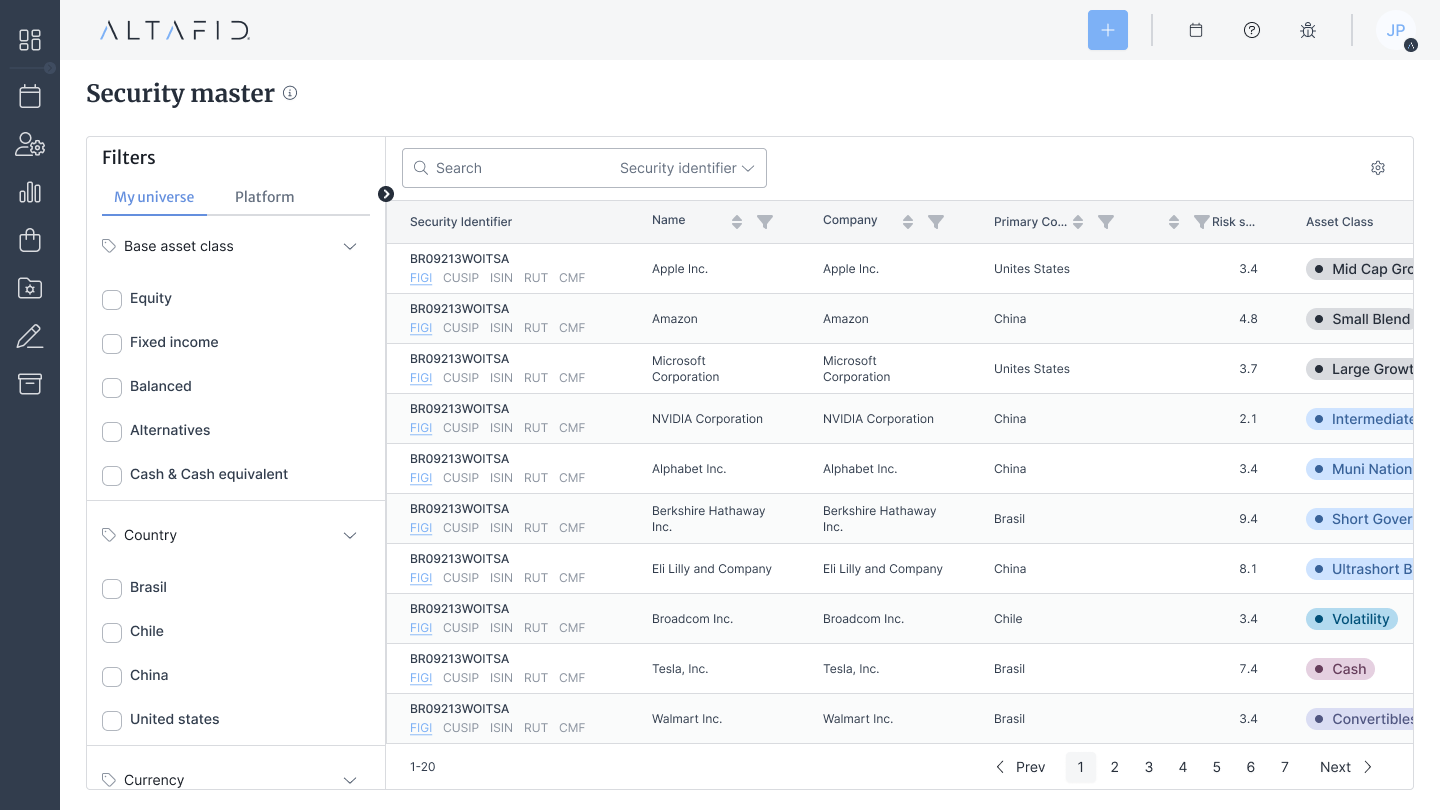This screenshot has width=1440, height=810.
Task: Tick the Chile country checkbox
Action: coord(112,632)
